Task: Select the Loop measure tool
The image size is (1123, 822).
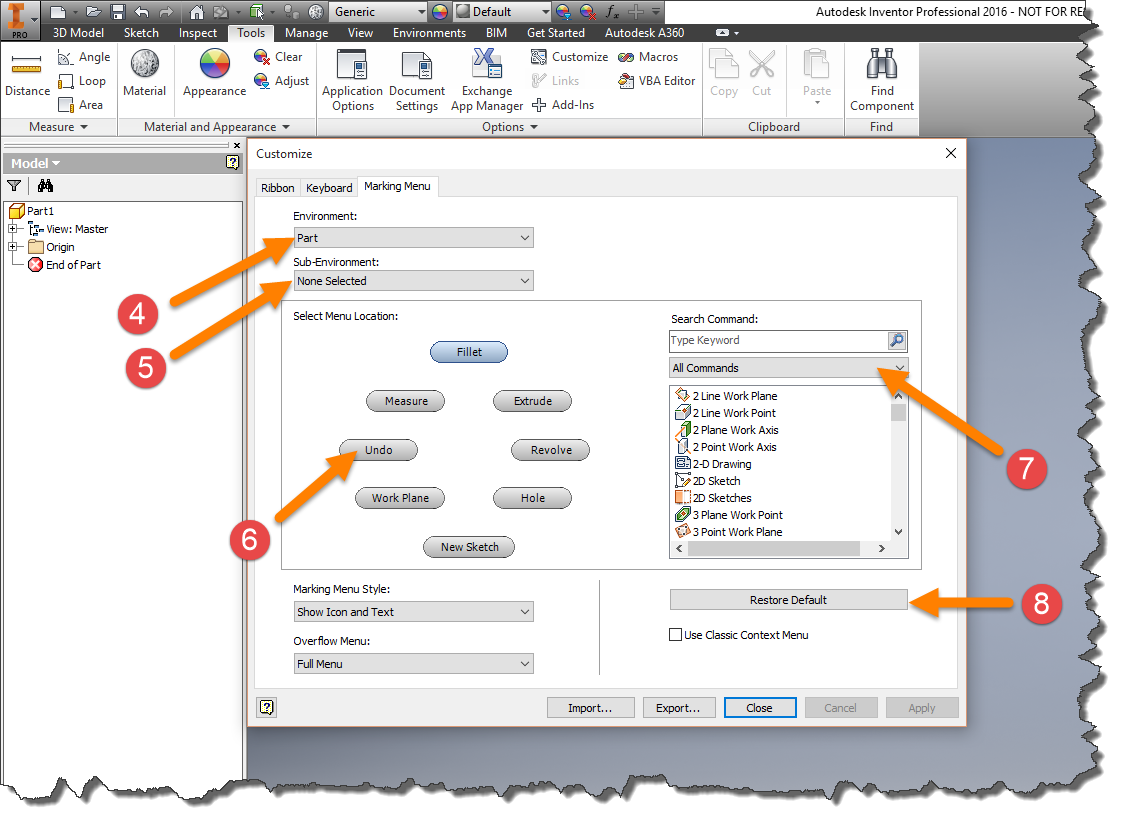Action: 82,81
